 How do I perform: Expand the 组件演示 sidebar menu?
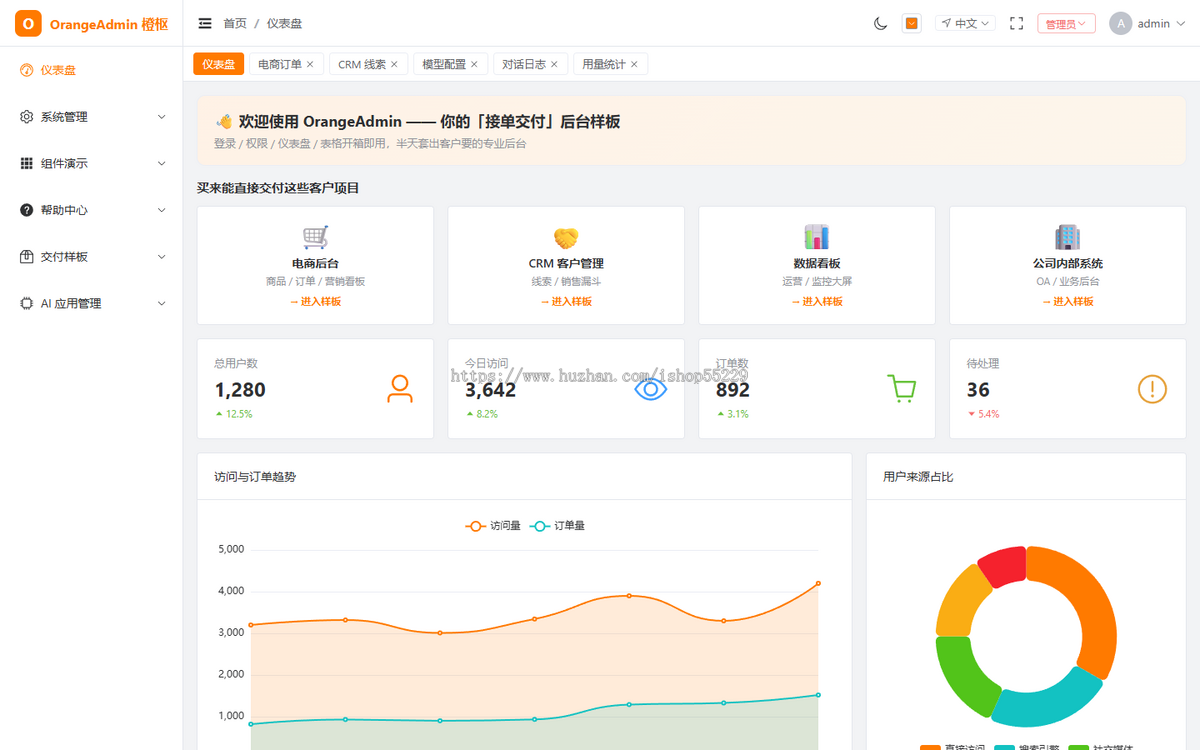tap(91, 163)
